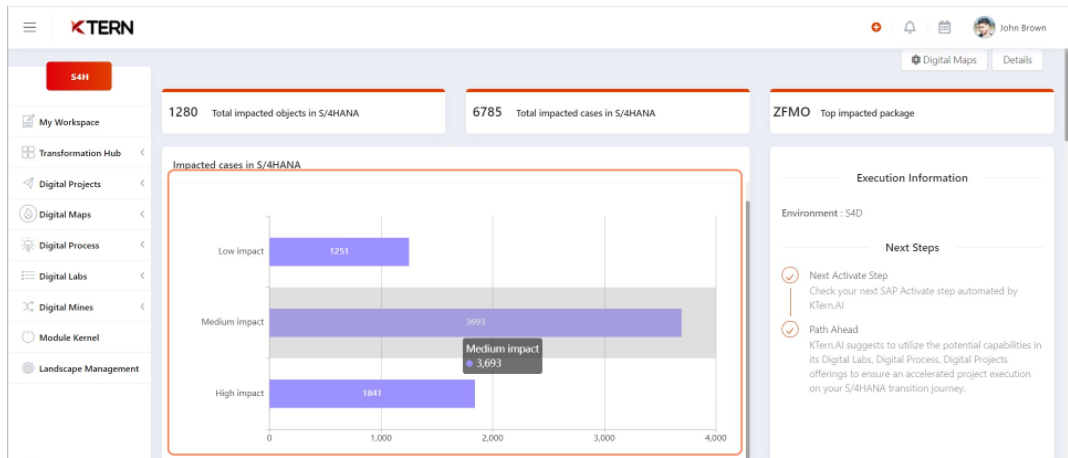Image resolution: width=1068 pixels, height=458 pixels.
Task: Select the Digital Labs menu label
Action: point(63,277)
